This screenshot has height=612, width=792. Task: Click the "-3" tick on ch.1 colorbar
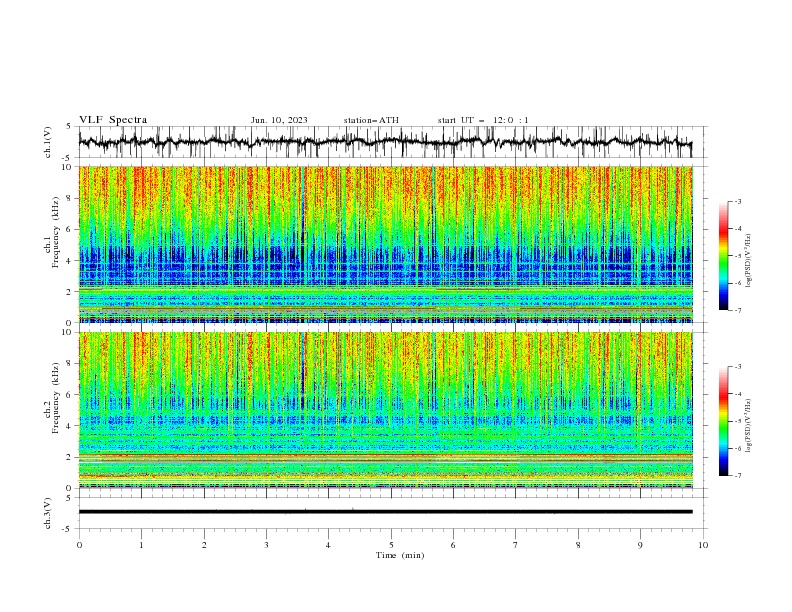click(738, 201)
